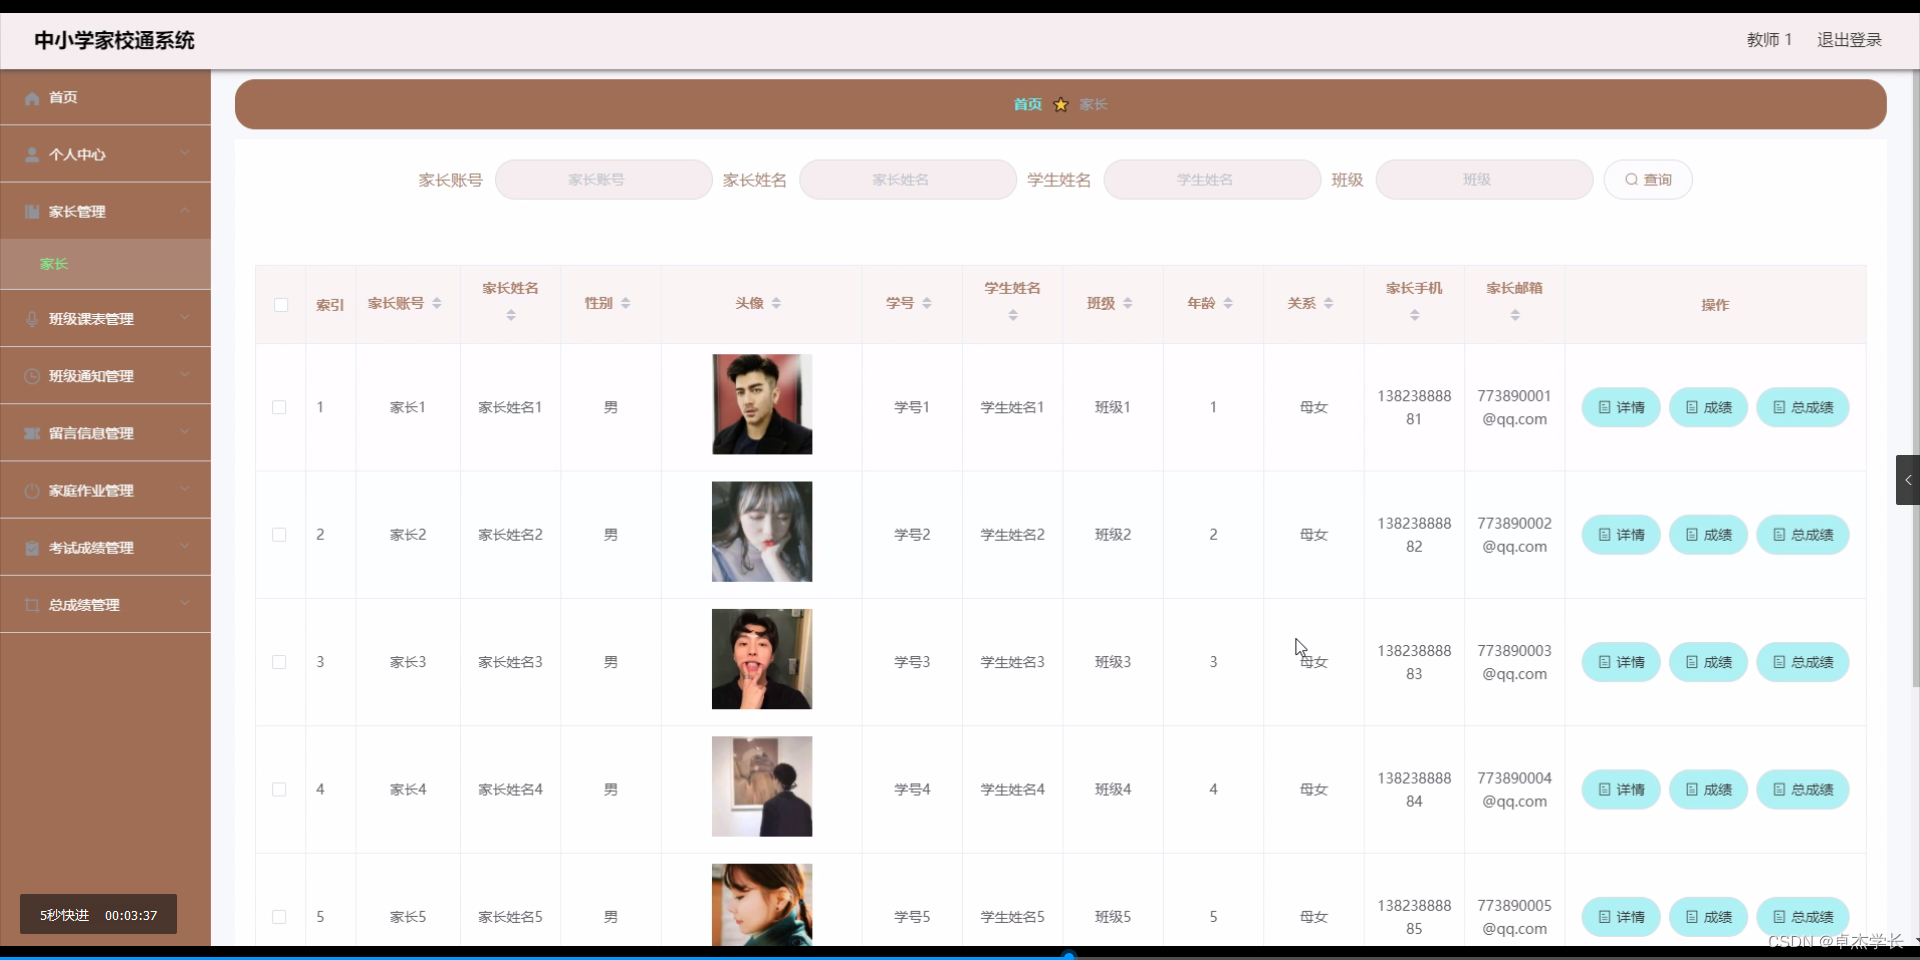
Task: Open 家长管理 via its chart icon
Action: point(31,211)
